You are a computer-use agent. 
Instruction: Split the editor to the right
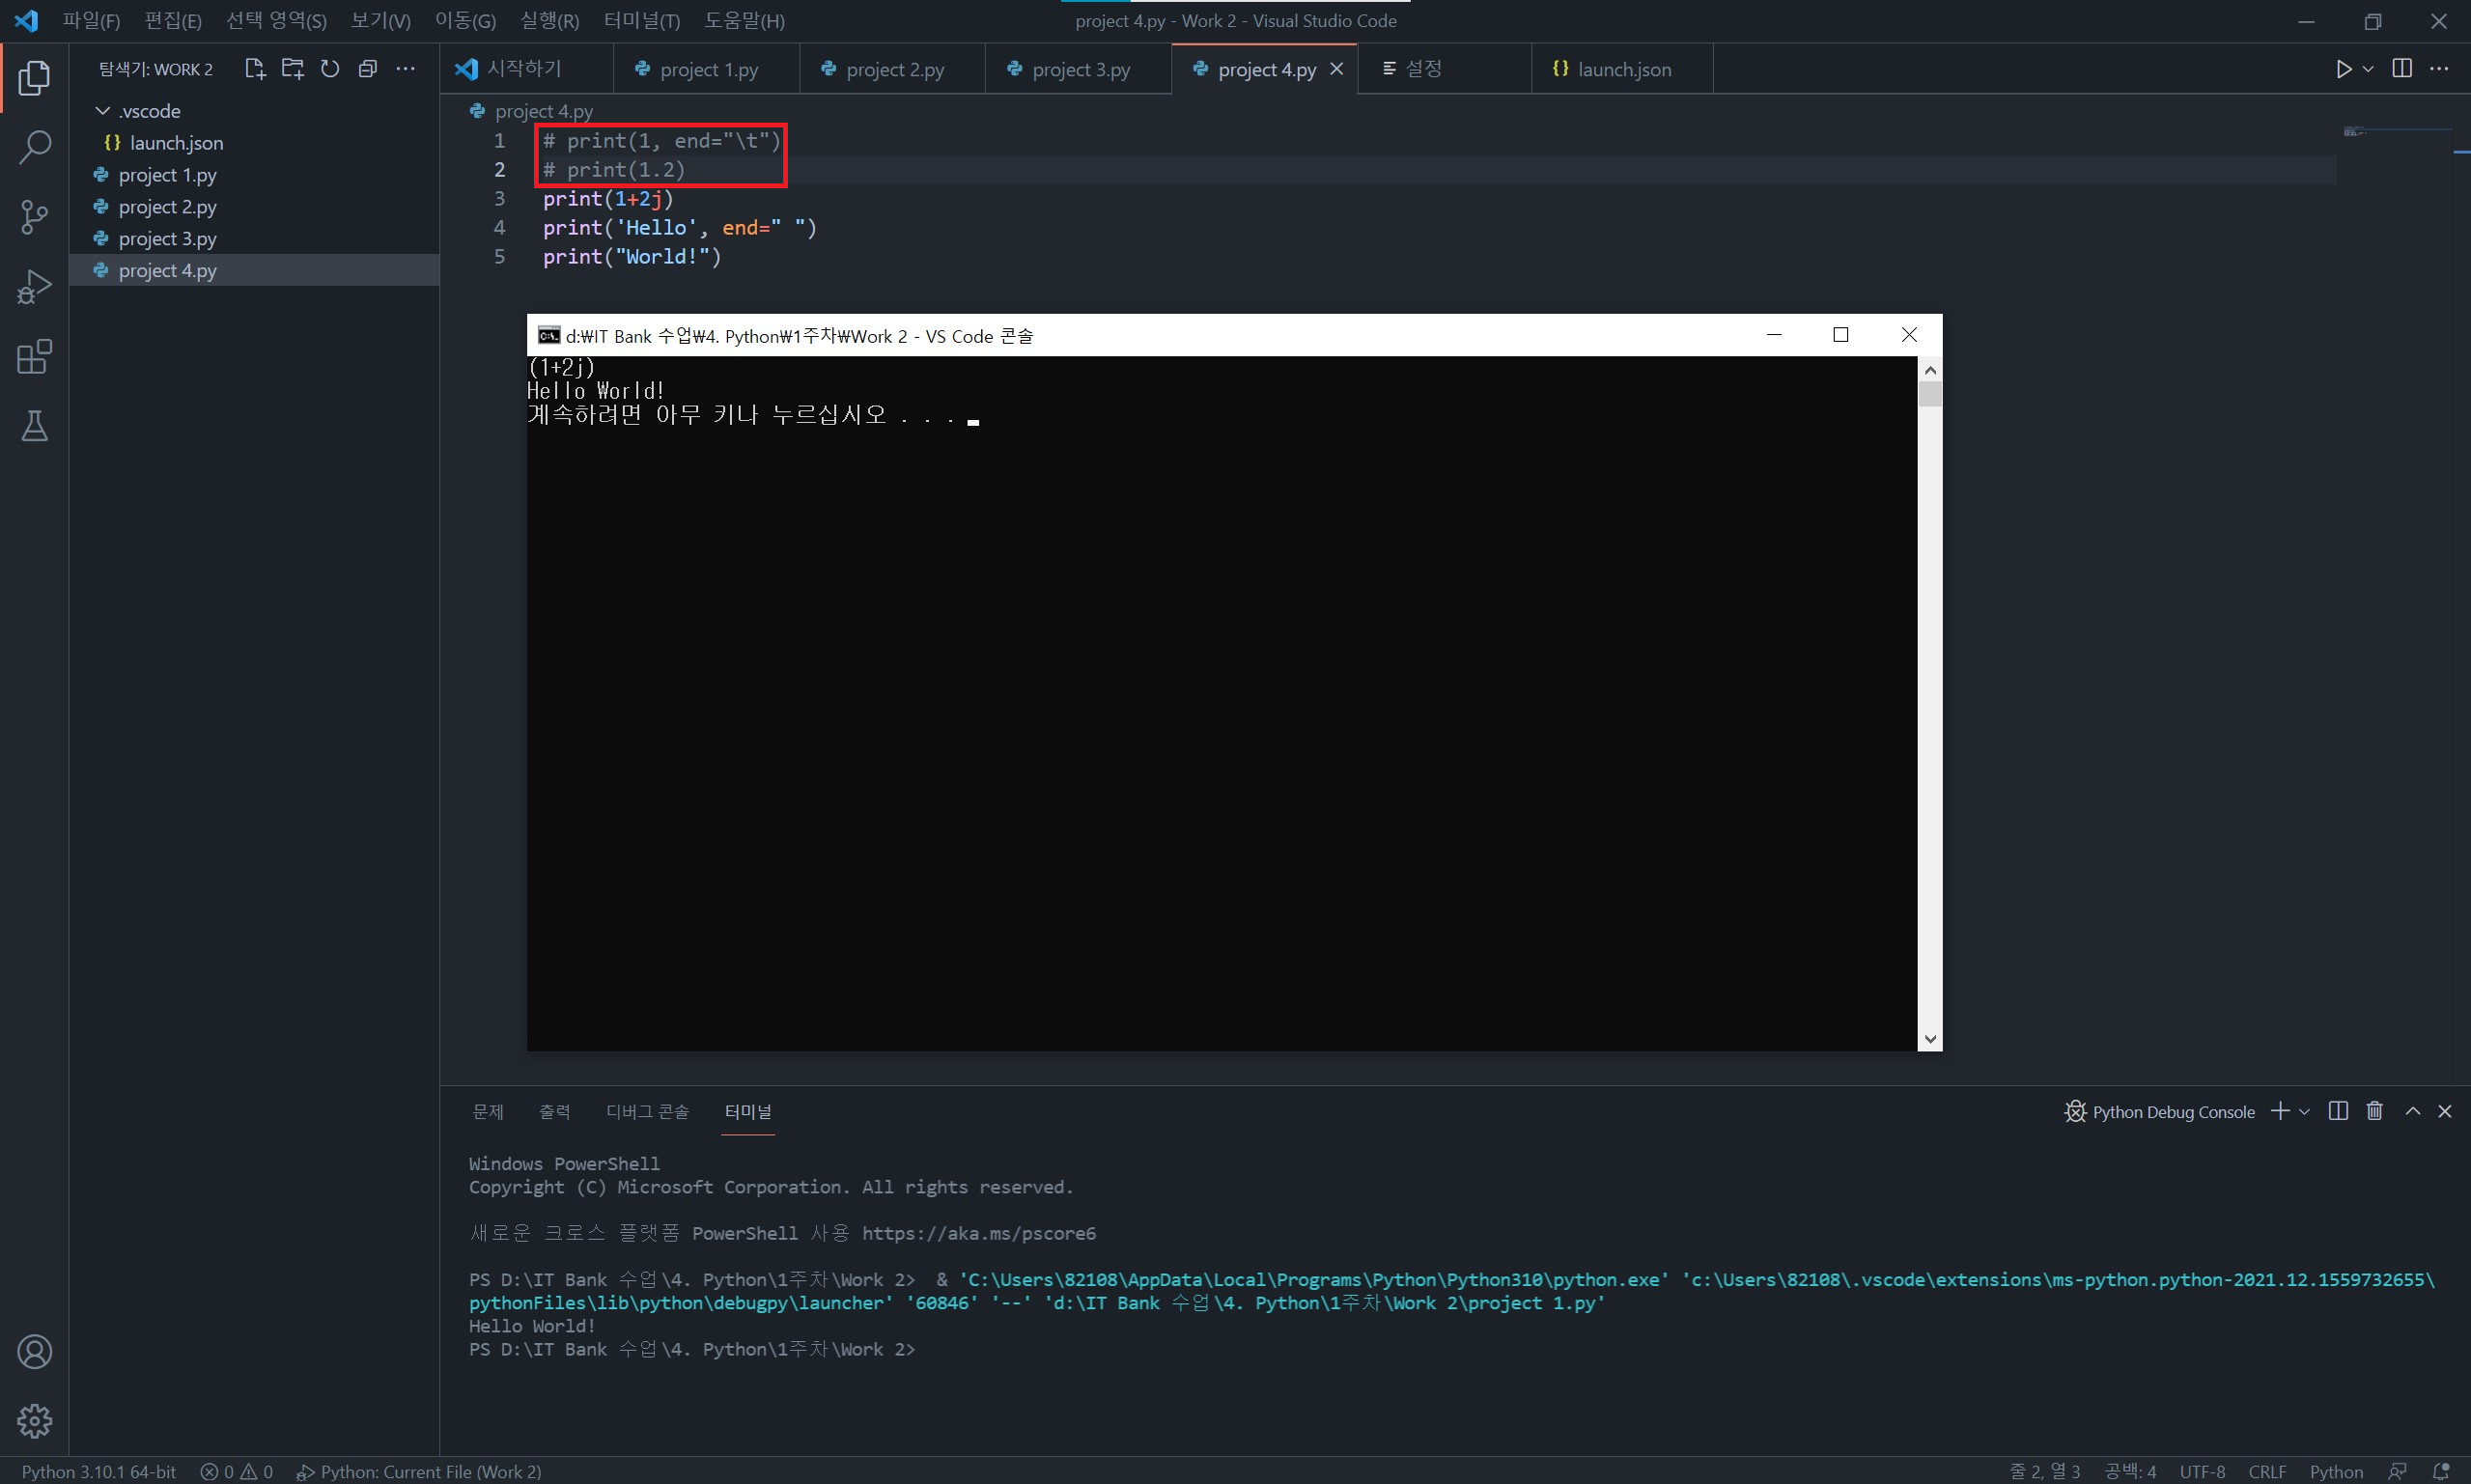click(x=2402, y=69)
